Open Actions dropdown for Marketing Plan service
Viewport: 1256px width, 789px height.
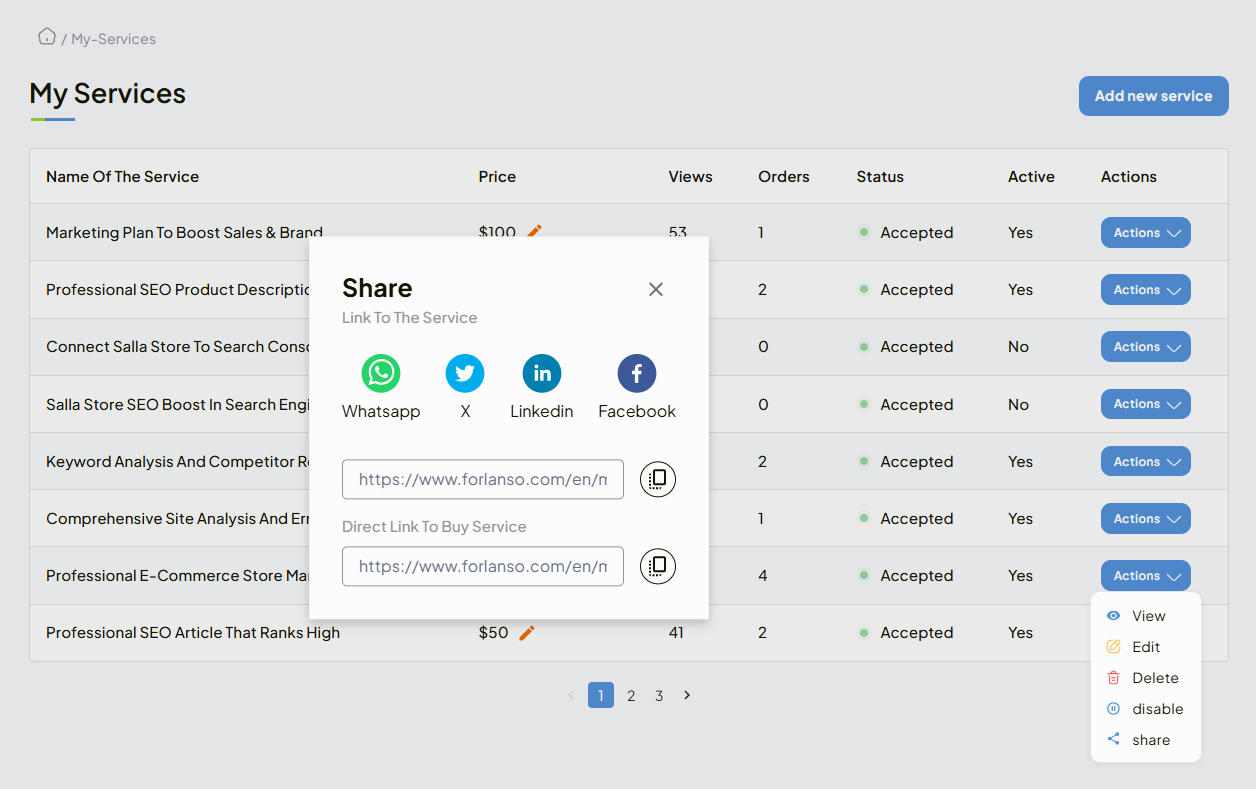coord(1145,233)
